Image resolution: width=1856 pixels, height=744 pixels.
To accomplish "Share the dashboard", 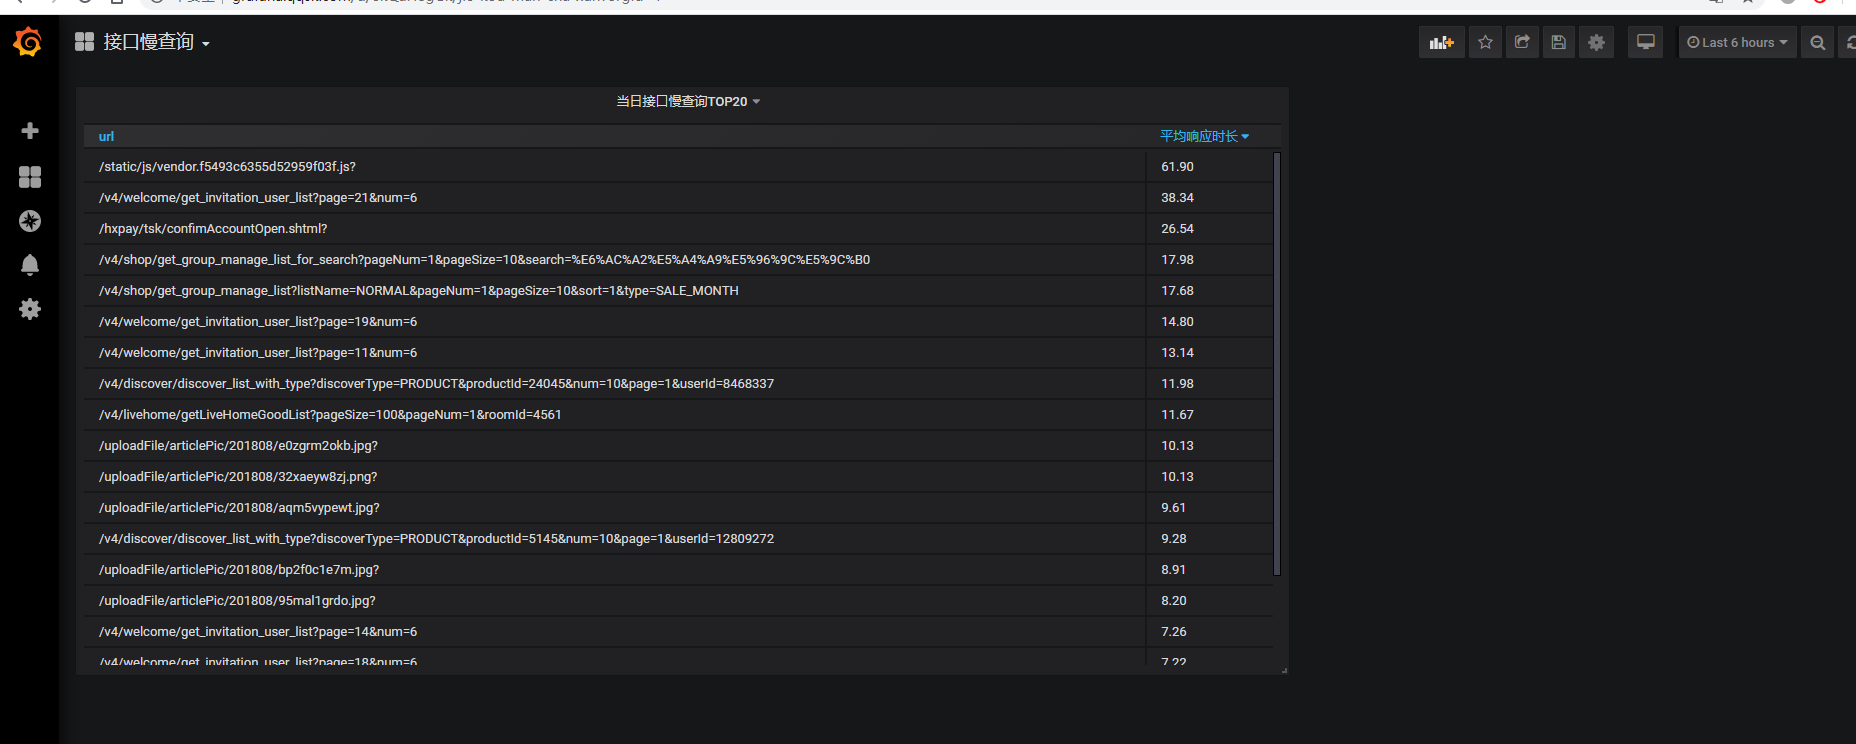I will 1522,42.
